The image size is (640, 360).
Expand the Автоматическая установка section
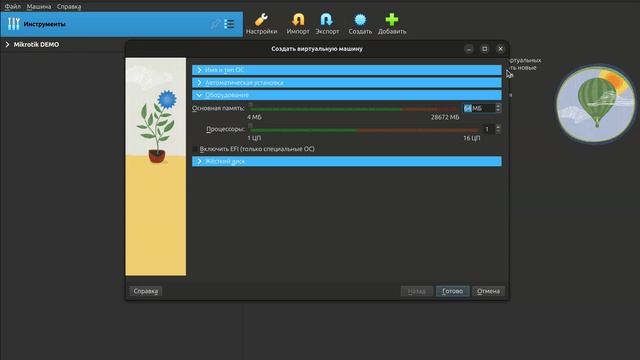point(347,82)
